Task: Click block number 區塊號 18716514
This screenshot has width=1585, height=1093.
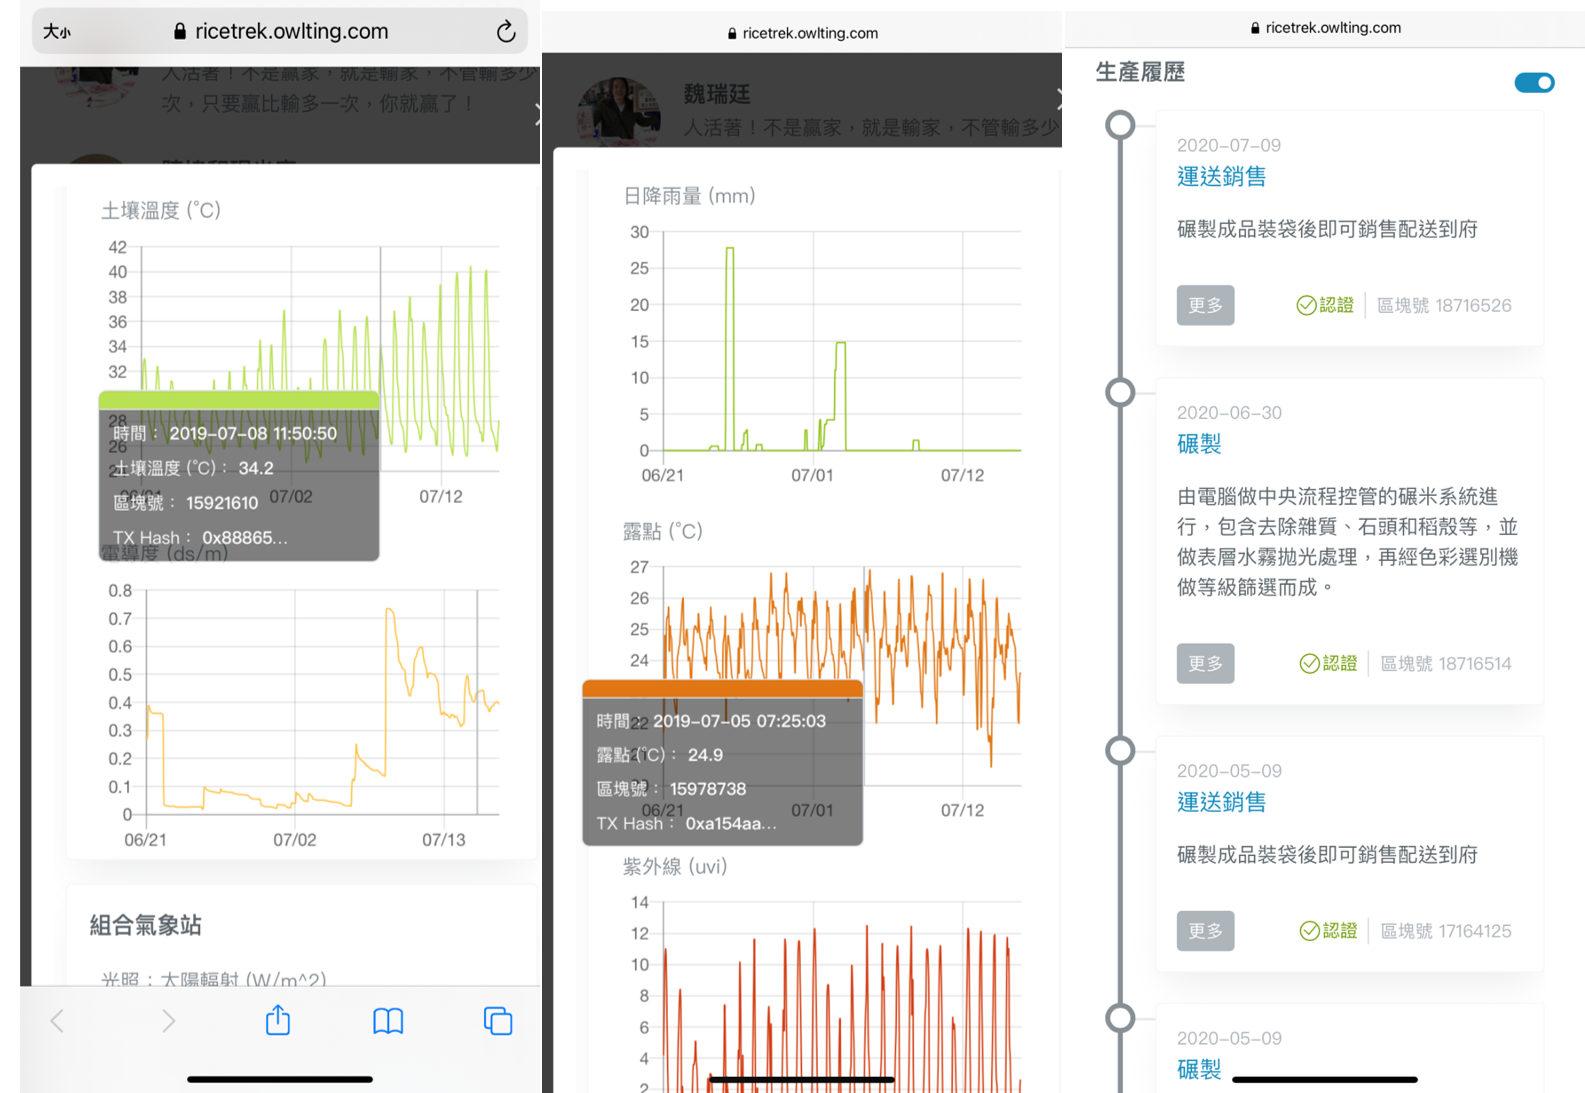Action: click(x=1446, y=663)
